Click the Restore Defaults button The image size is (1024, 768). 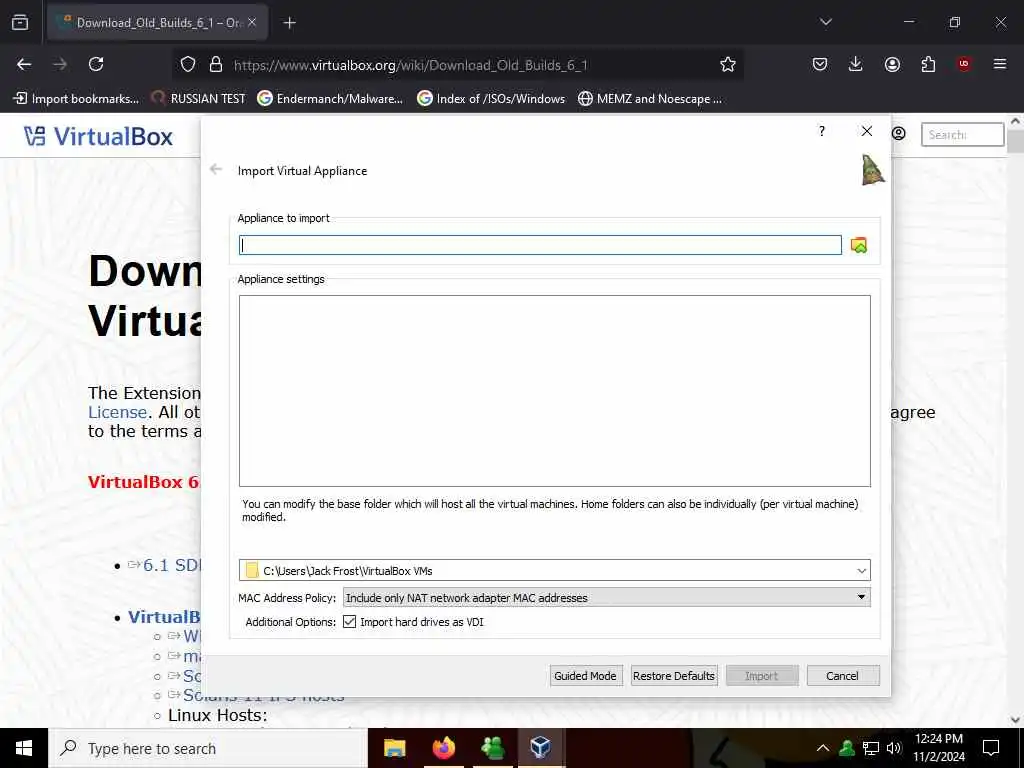click(674, 676)
